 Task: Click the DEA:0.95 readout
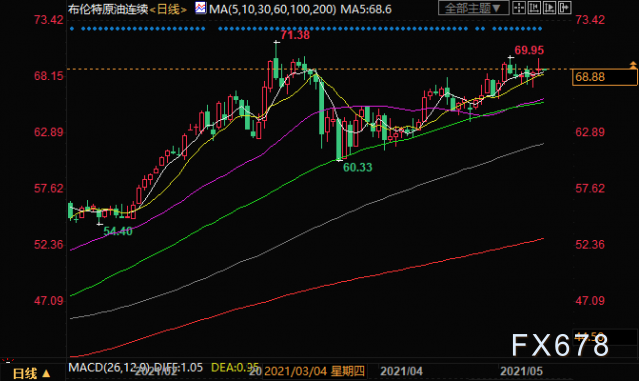click(235, 368)
